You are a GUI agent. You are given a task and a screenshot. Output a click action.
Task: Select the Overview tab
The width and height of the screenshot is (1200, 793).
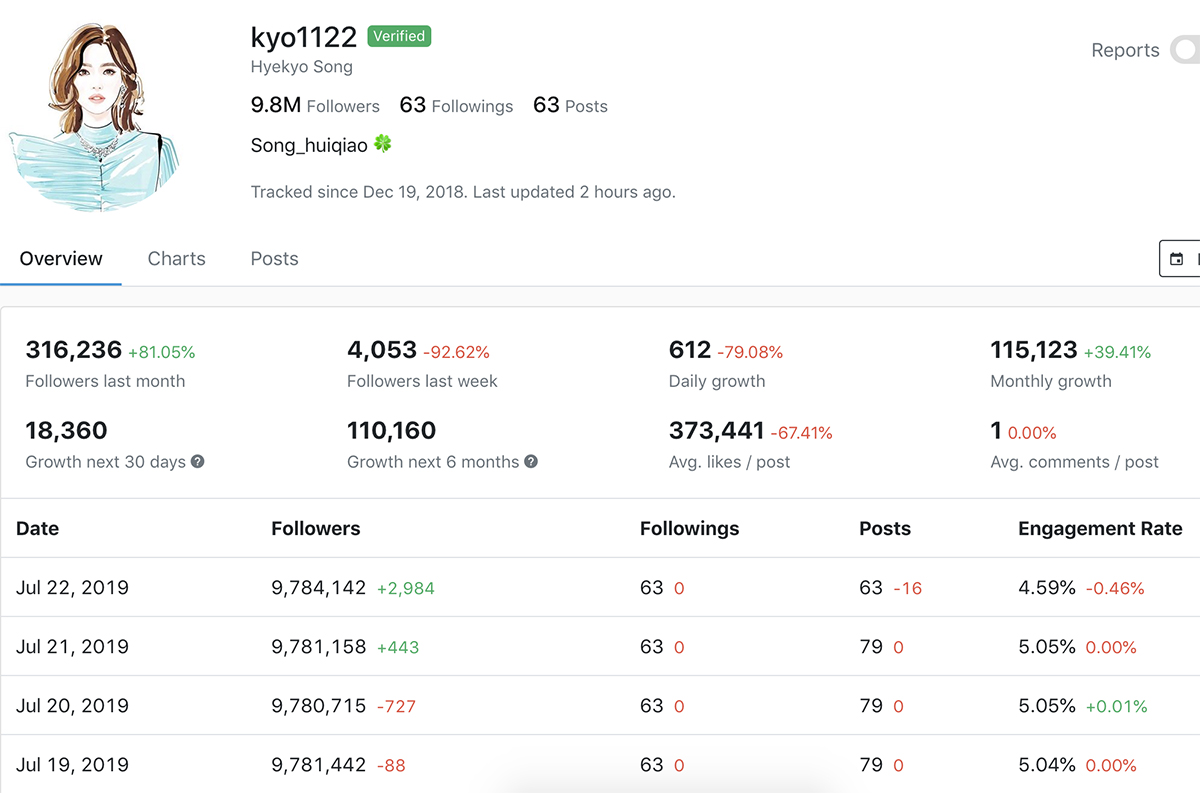(x=61, y=258)
